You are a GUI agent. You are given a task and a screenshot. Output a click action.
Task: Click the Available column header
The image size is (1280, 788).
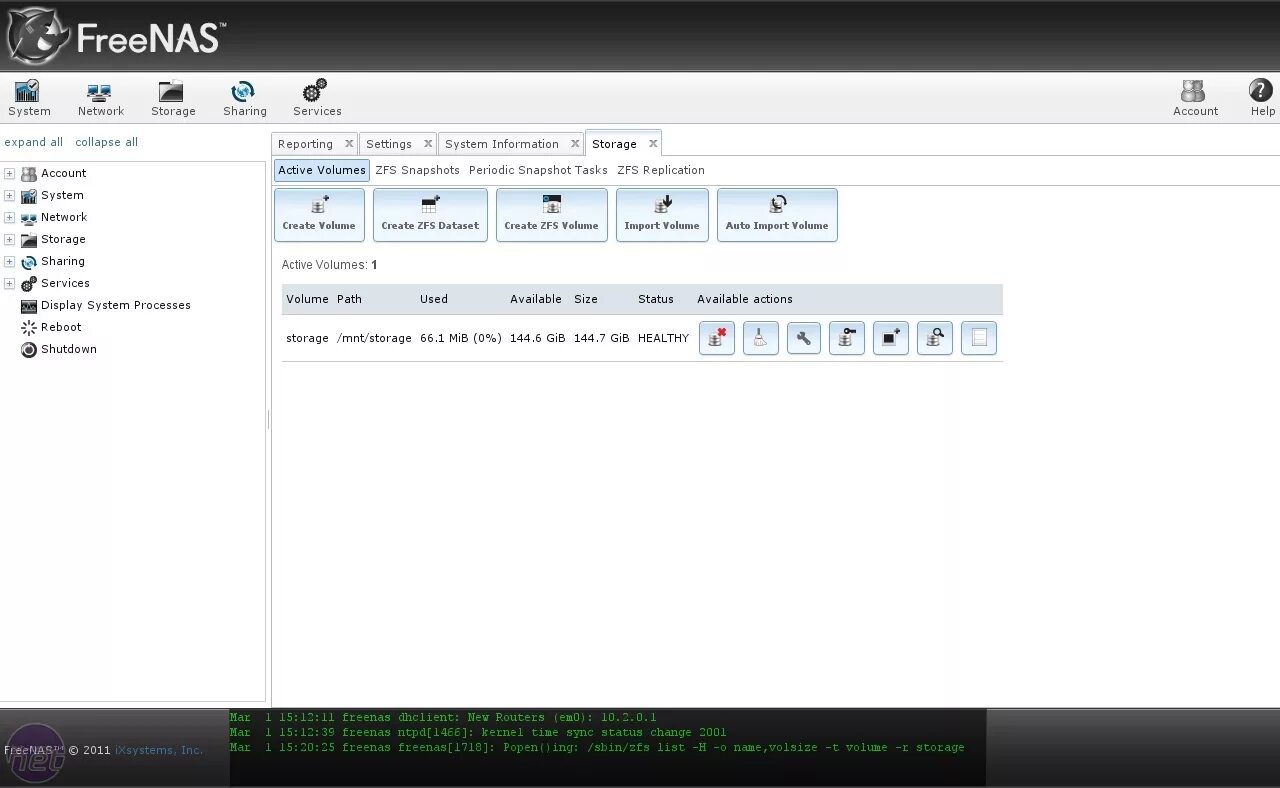536,299
